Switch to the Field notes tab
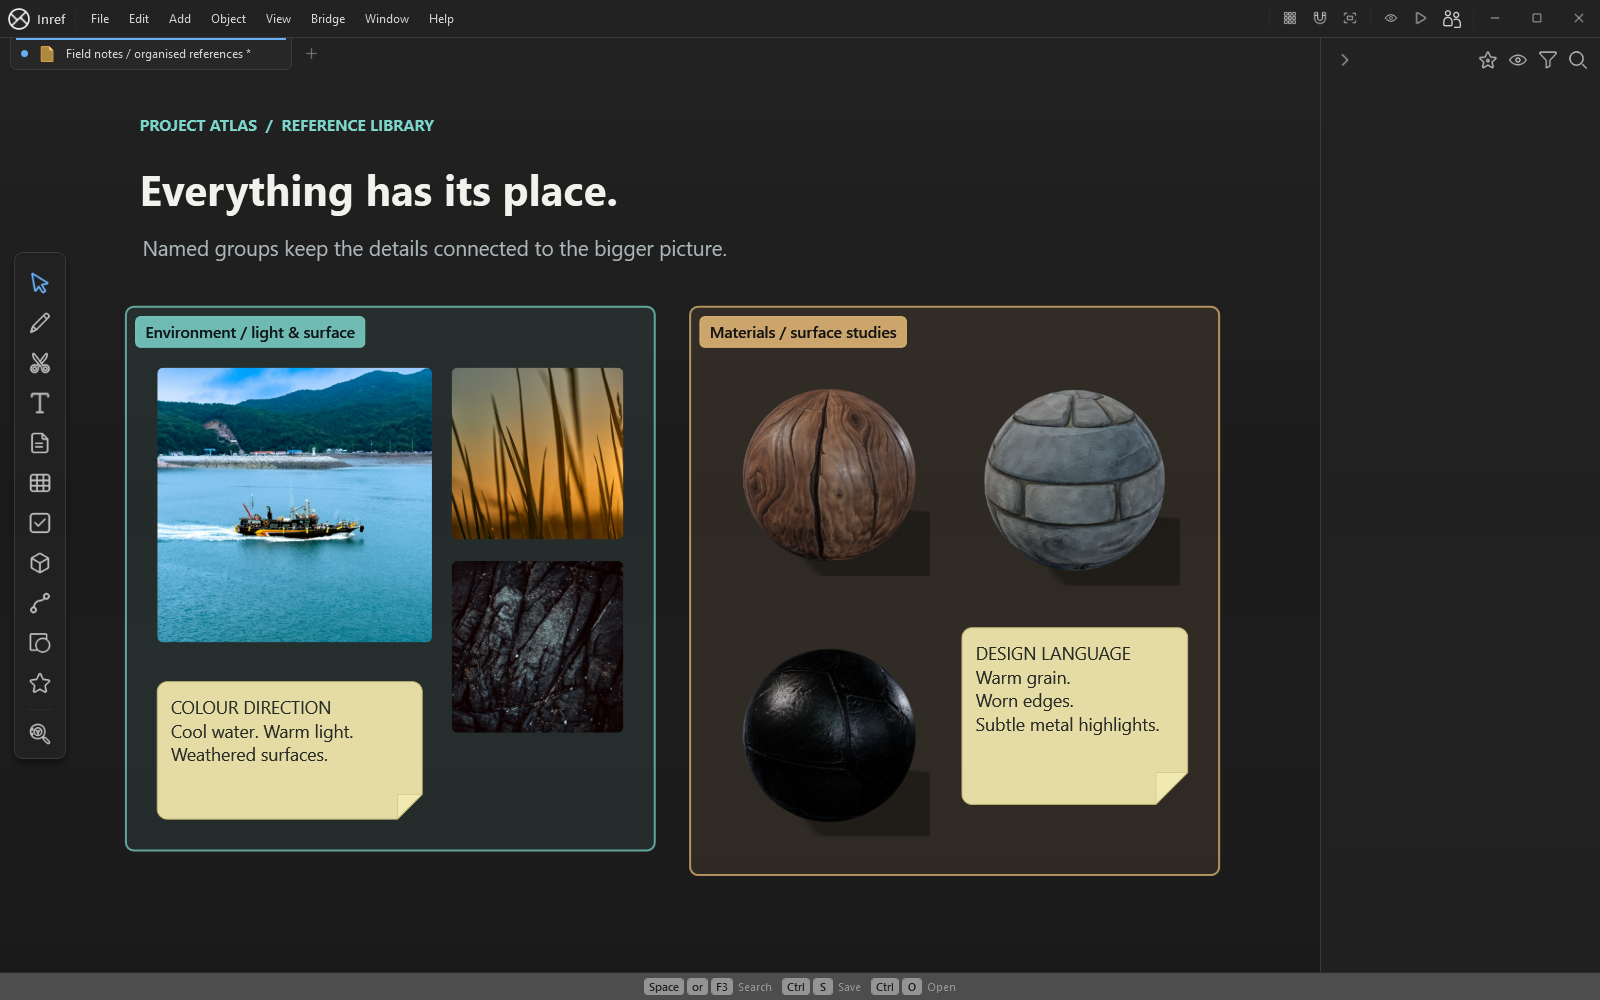This screenshot has width=1600, height=1000. [151, 54]
